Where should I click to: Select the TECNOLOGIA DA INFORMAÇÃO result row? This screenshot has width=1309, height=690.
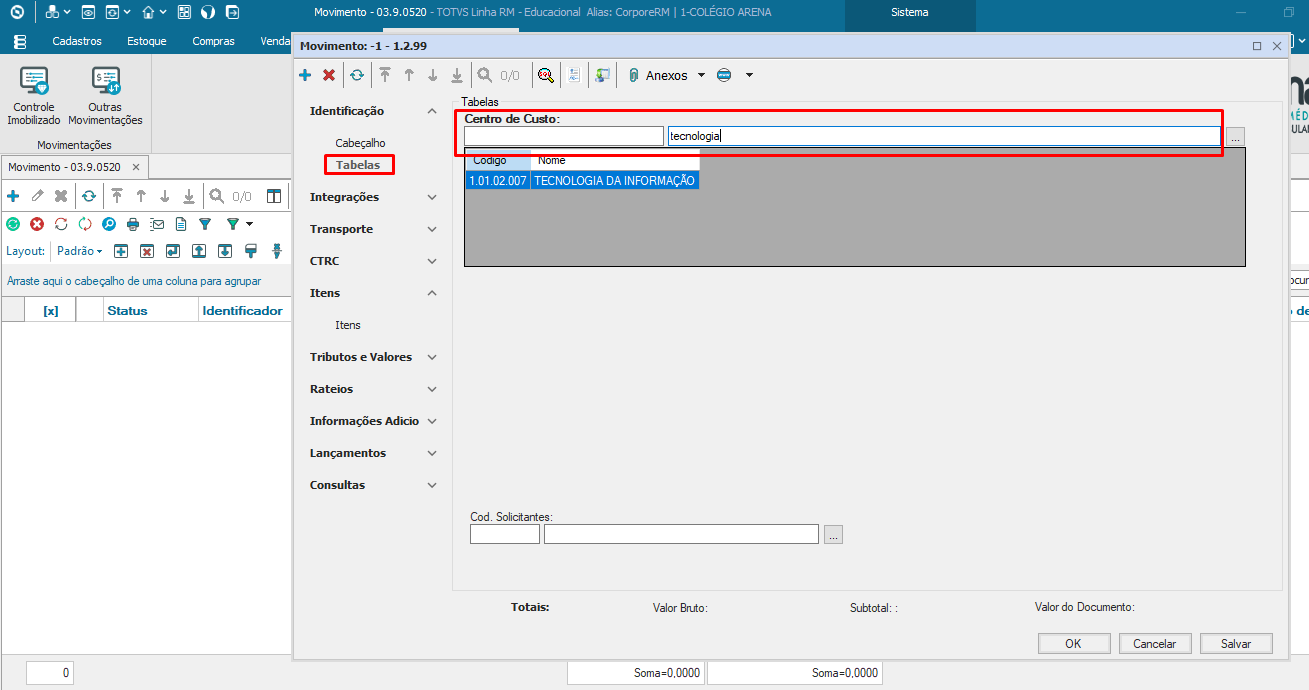point(613,181)
